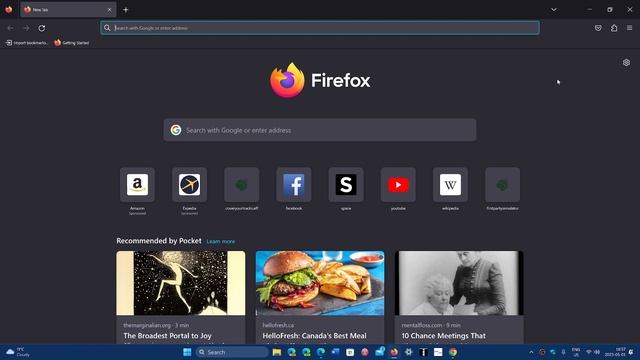The height and width of the screenshot is (360, 640).
Task: Open the Firefox hamburger application menu
Action: tap(630, 28)
